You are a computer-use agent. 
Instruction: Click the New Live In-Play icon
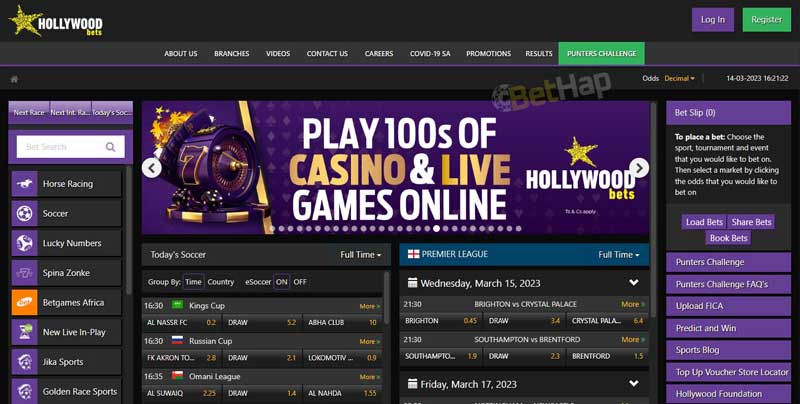[24, 332]
